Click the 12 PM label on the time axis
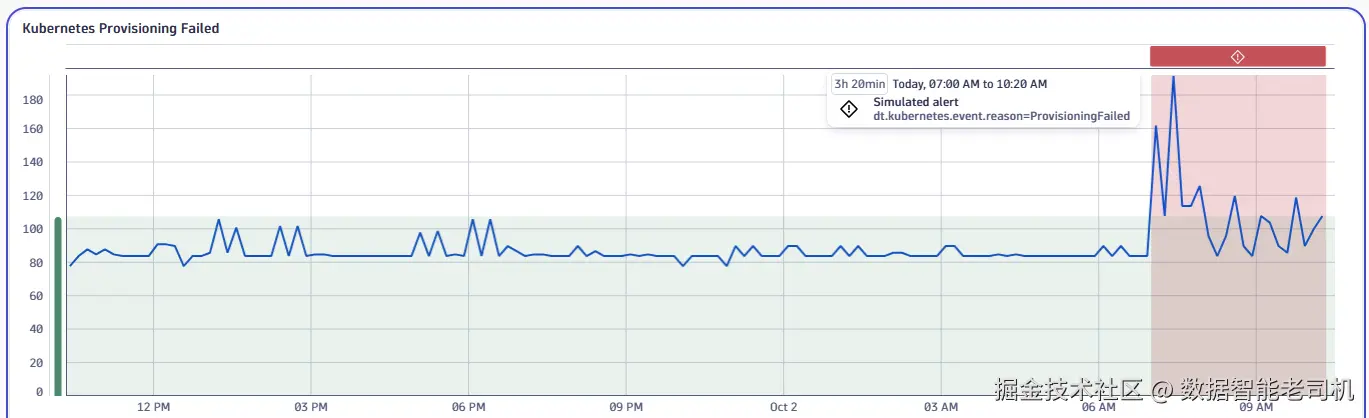 point(153,407)
